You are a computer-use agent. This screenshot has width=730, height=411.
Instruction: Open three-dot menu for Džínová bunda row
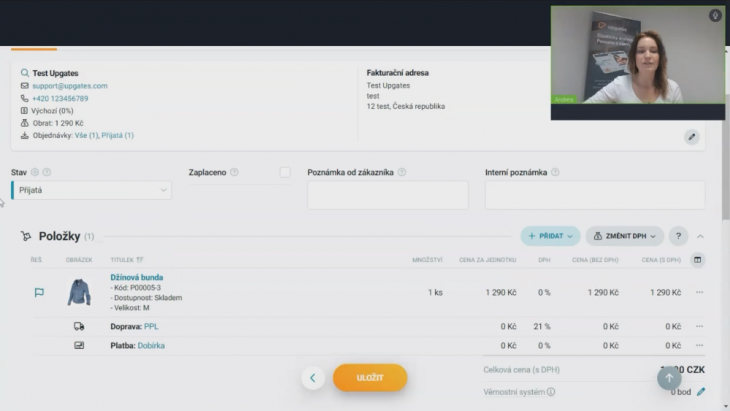click(699, 292)
